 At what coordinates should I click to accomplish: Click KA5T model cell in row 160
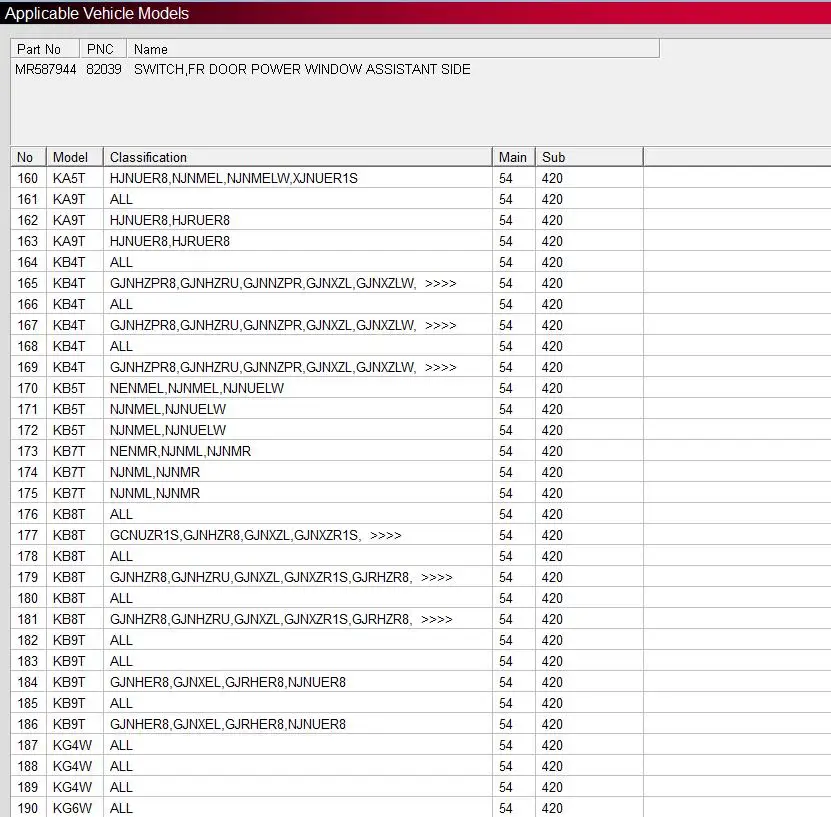click(x=69, y=179)
